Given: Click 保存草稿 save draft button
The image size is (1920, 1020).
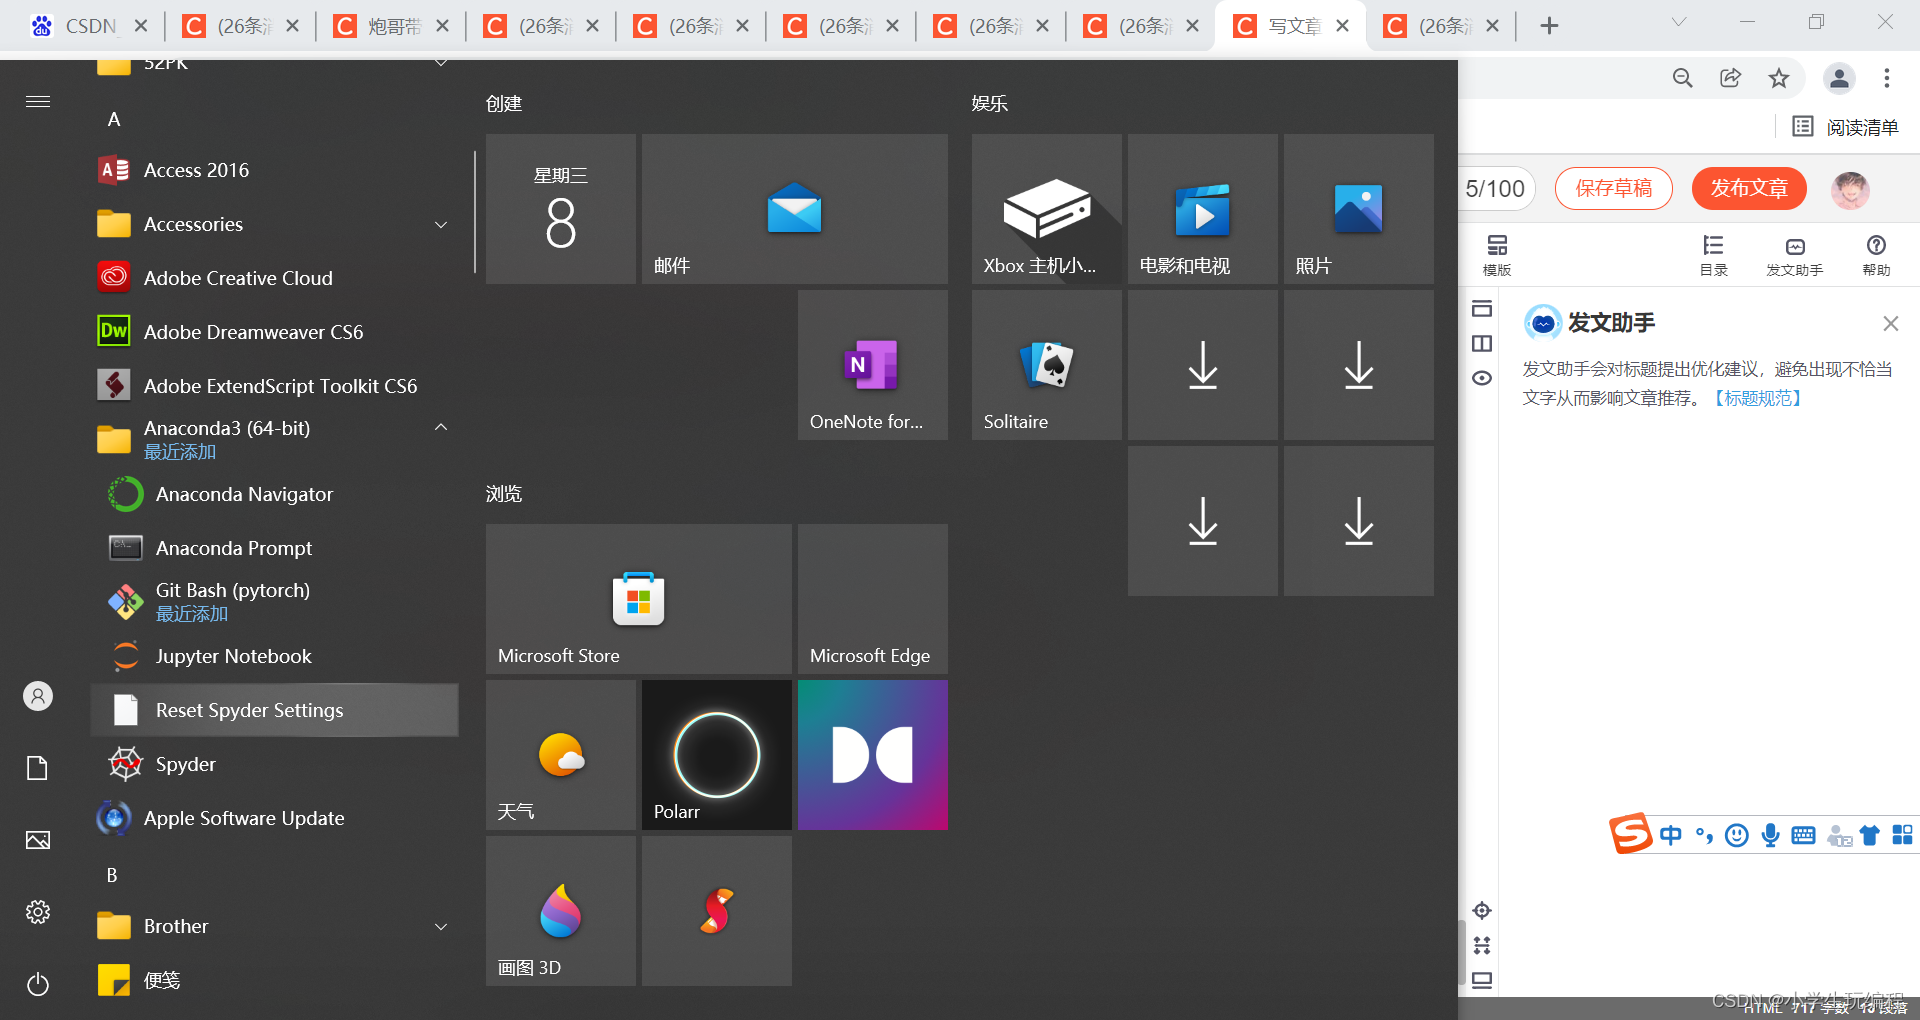Looking at the screenshot, I should click(x=1614, y=188).
